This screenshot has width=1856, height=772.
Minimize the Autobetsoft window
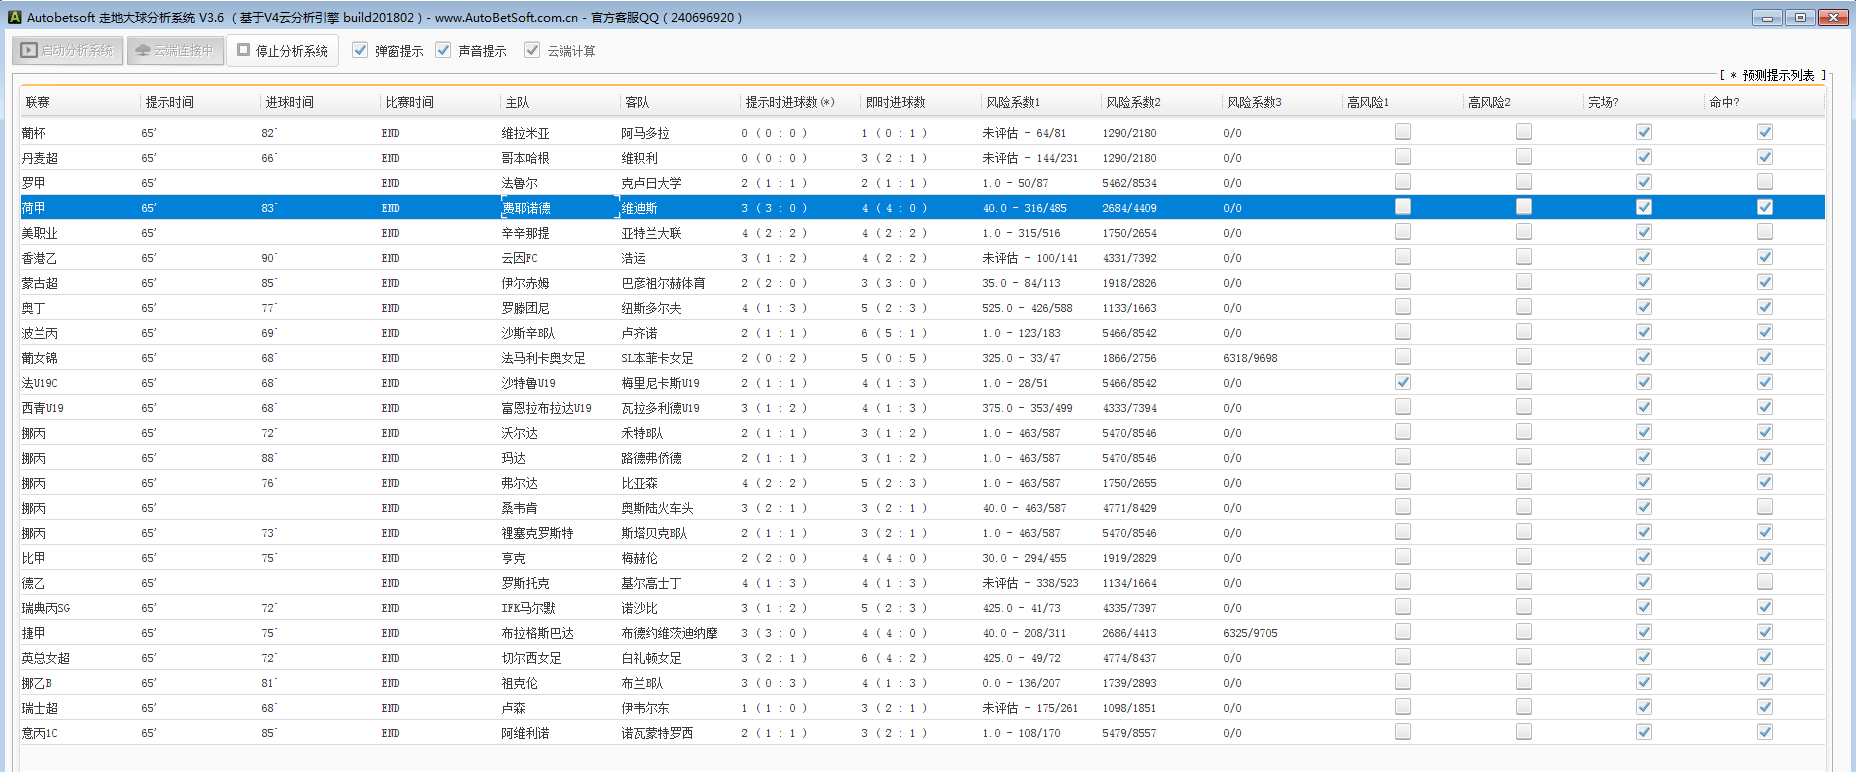point(1767,17)
